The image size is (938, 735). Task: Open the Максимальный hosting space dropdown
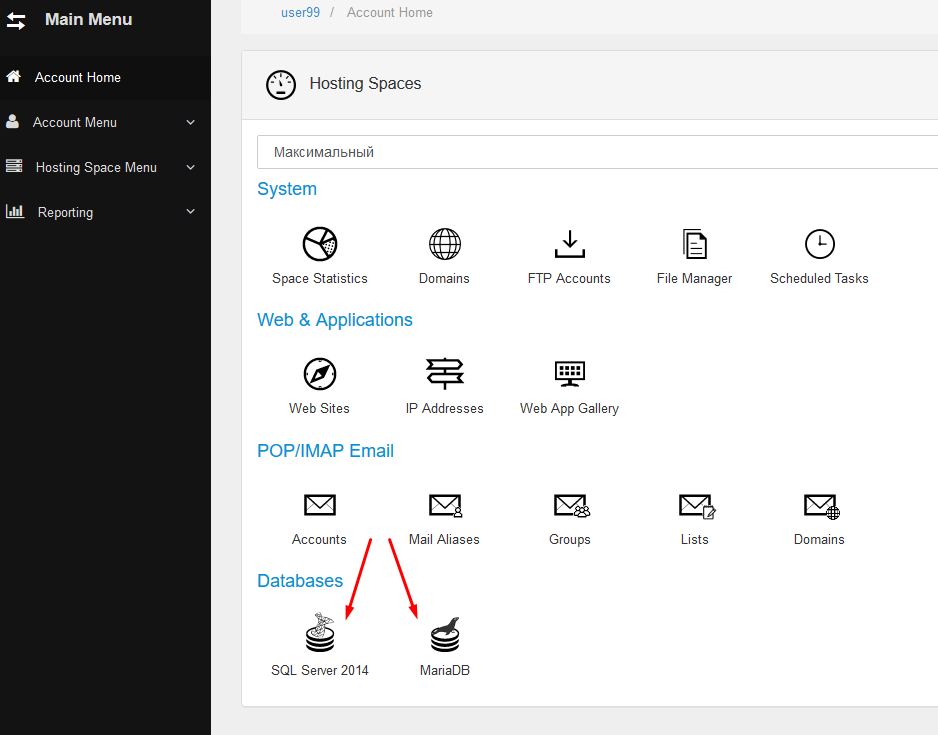[x=597, y=152]
